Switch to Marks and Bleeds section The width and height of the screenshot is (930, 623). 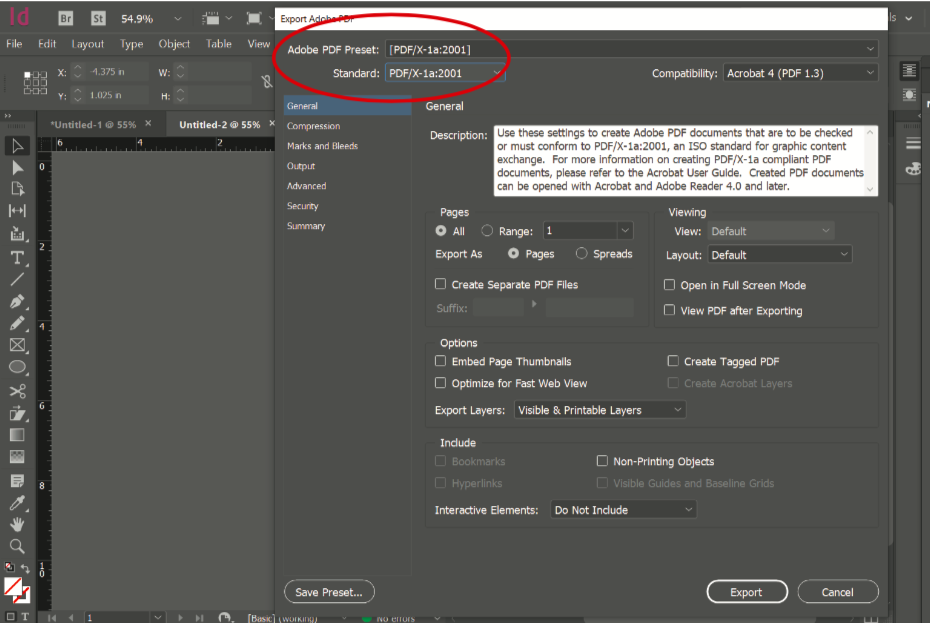pyautogui.click(x=322, y=146)
